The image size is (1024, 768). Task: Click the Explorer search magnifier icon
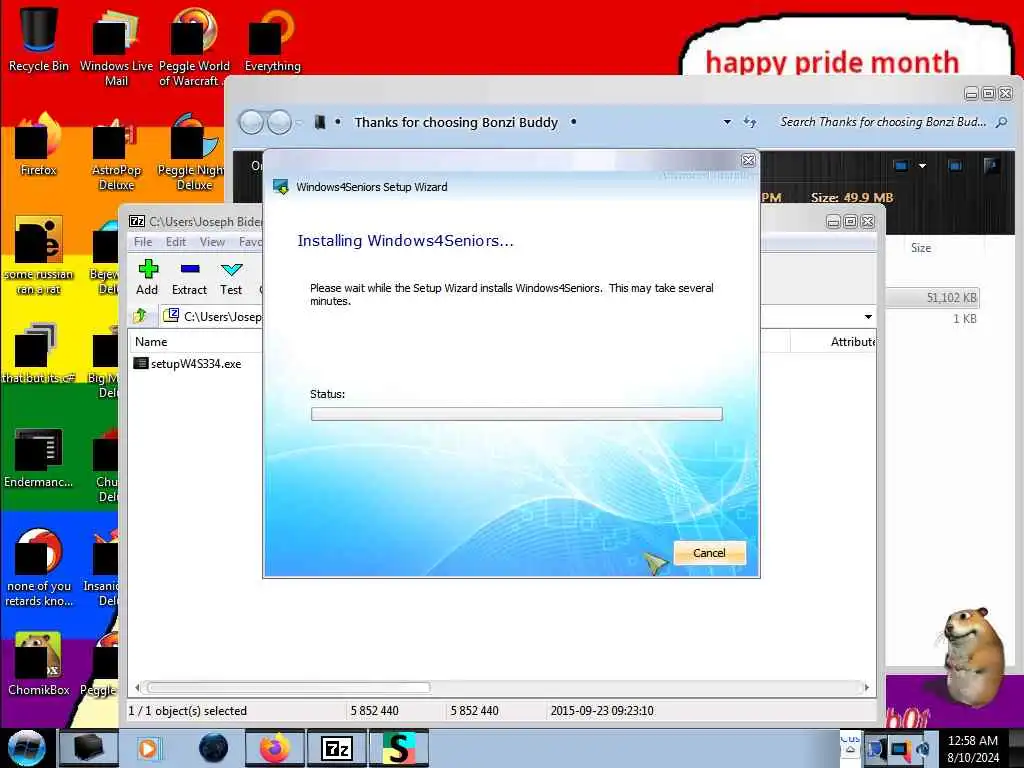[x=1001, y=122]
